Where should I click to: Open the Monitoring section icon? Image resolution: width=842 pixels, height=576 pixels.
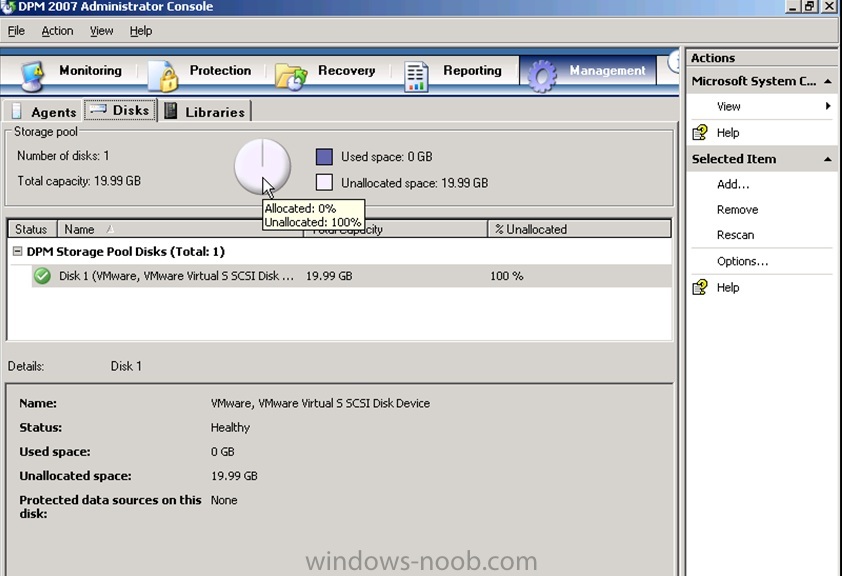click(33, 76)
